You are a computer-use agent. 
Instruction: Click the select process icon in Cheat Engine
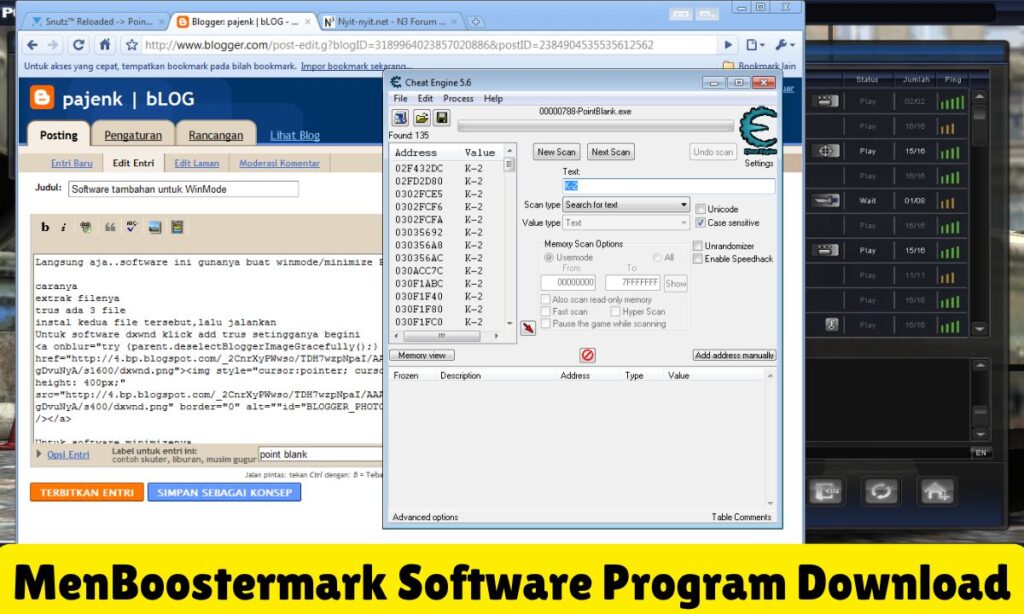click(397, 118)
